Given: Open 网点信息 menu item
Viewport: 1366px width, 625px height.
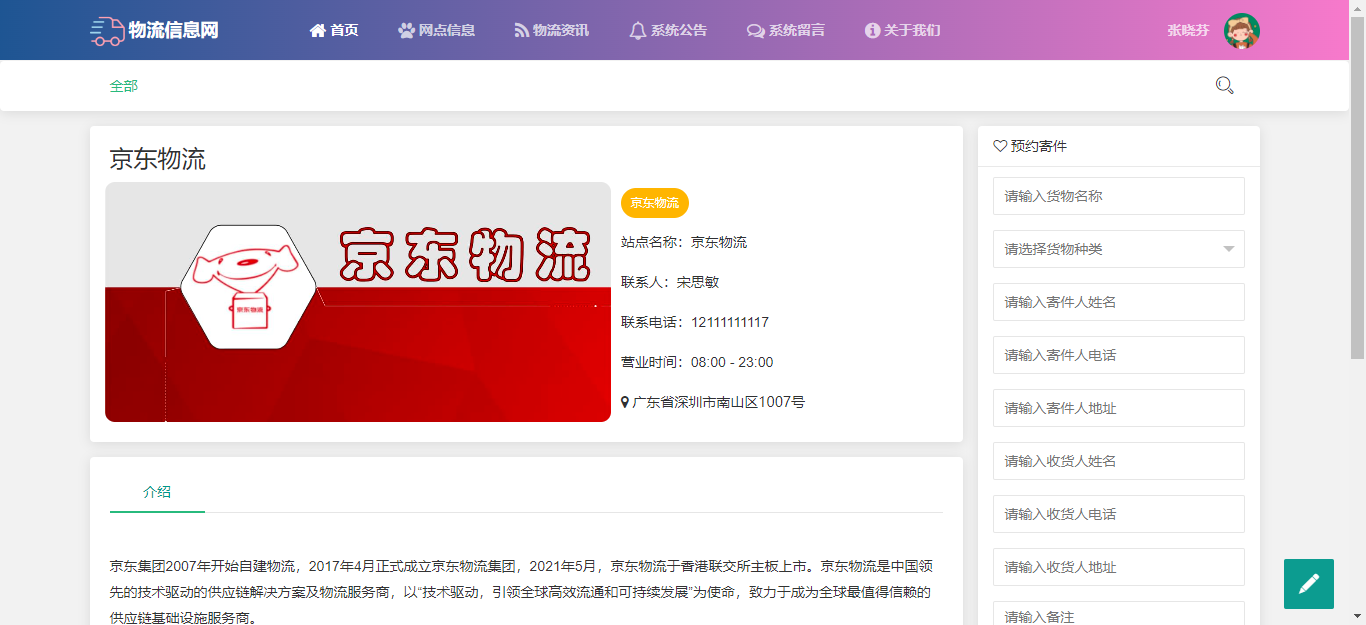Looking at the screenshot, I should (446, 31).
